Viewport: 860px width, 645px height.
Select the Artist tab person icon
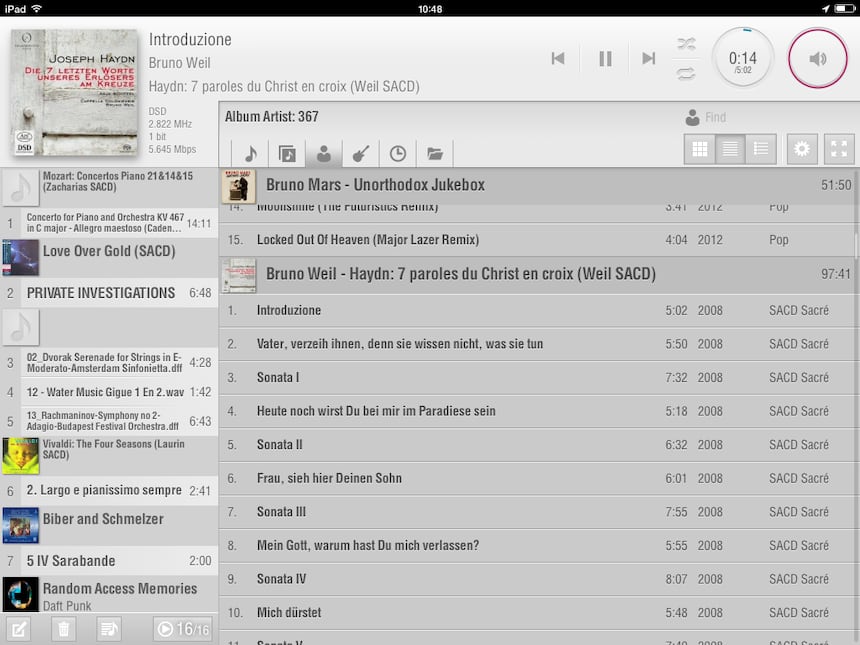pyautogui.click(x=324, y=154)
